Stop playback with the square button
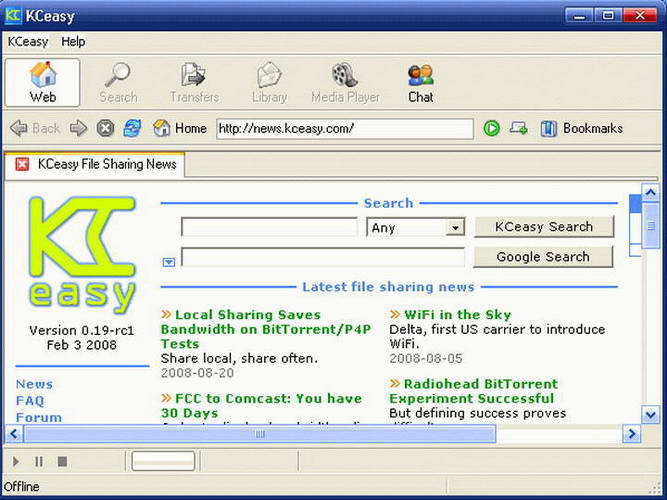The width and height of the screenshot is (667, 500). tap(62, 461)
